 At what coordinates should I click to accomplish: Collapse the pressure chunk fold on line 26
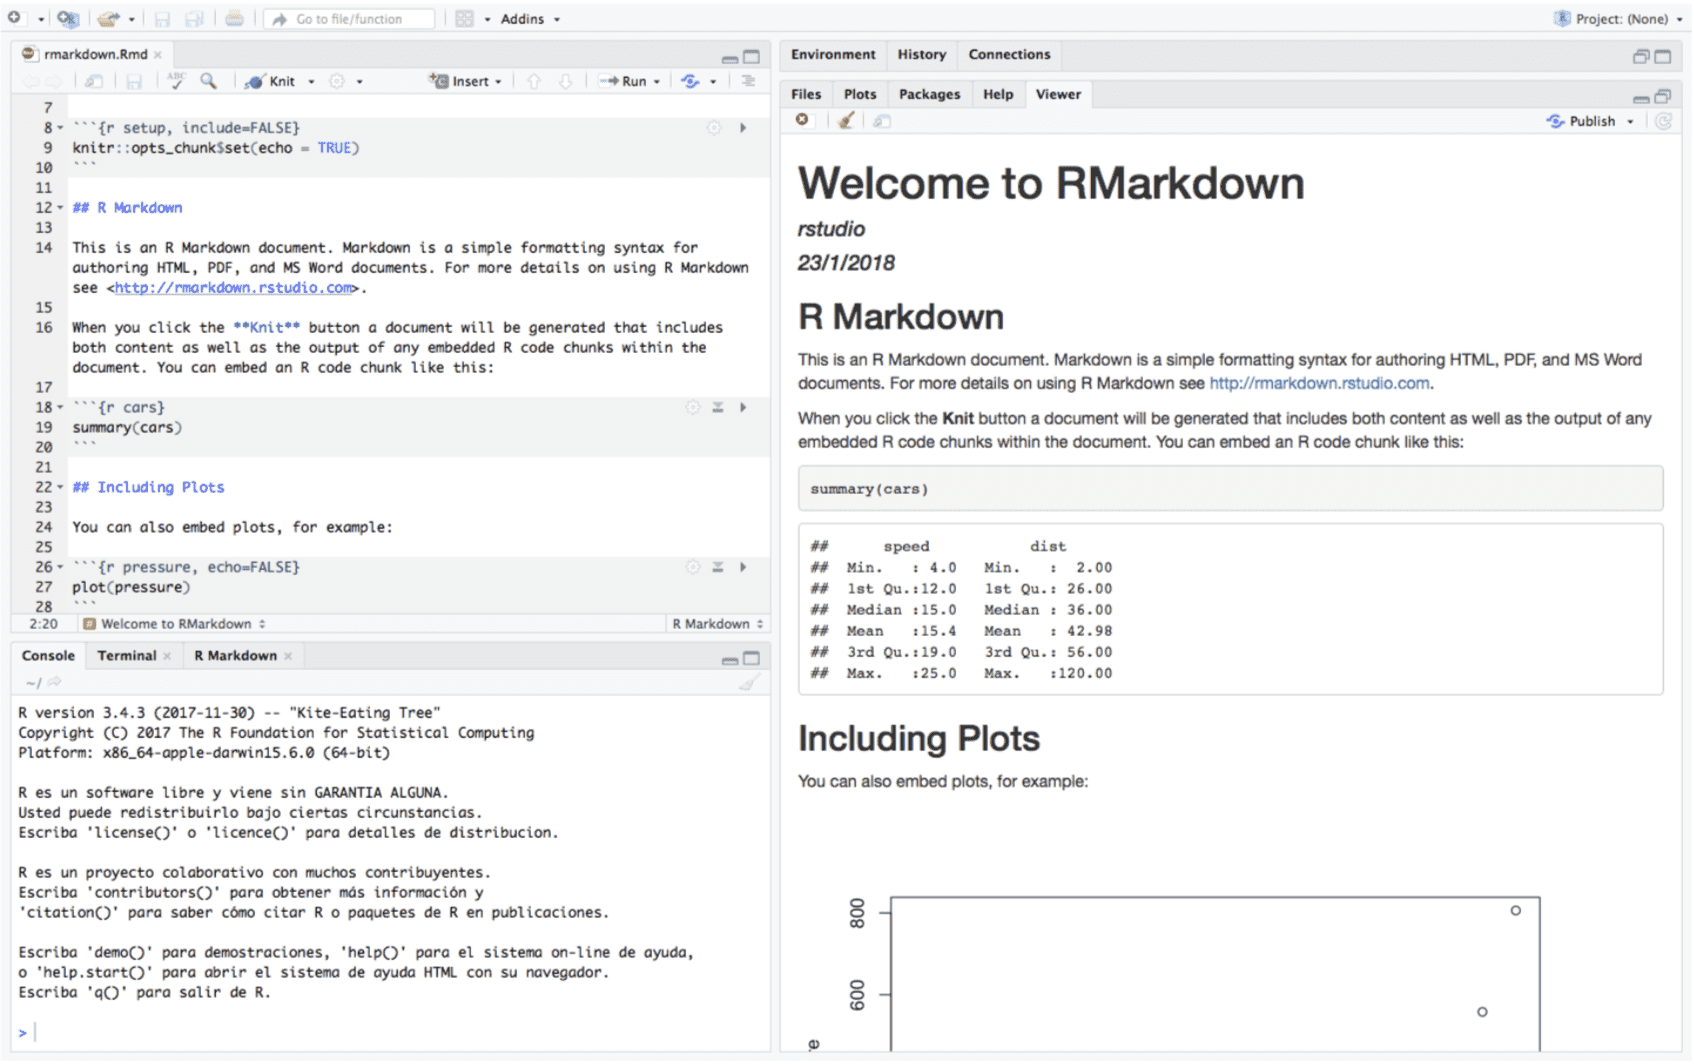pos(60,568)
